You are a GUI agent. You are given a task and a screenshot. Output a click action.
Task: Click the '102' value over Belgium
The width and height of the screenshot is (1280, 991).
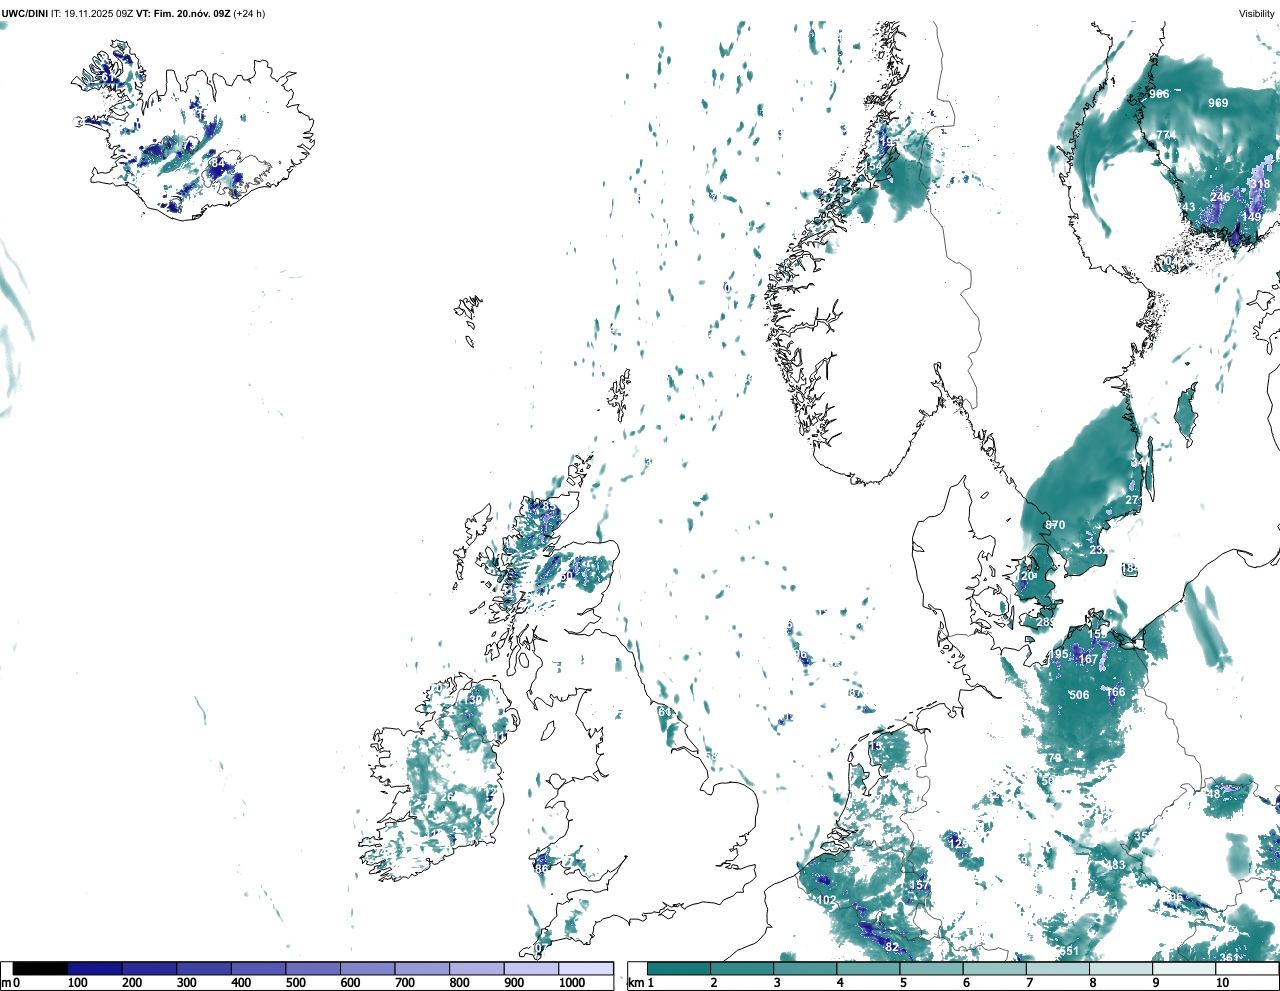tap(826, 900)
